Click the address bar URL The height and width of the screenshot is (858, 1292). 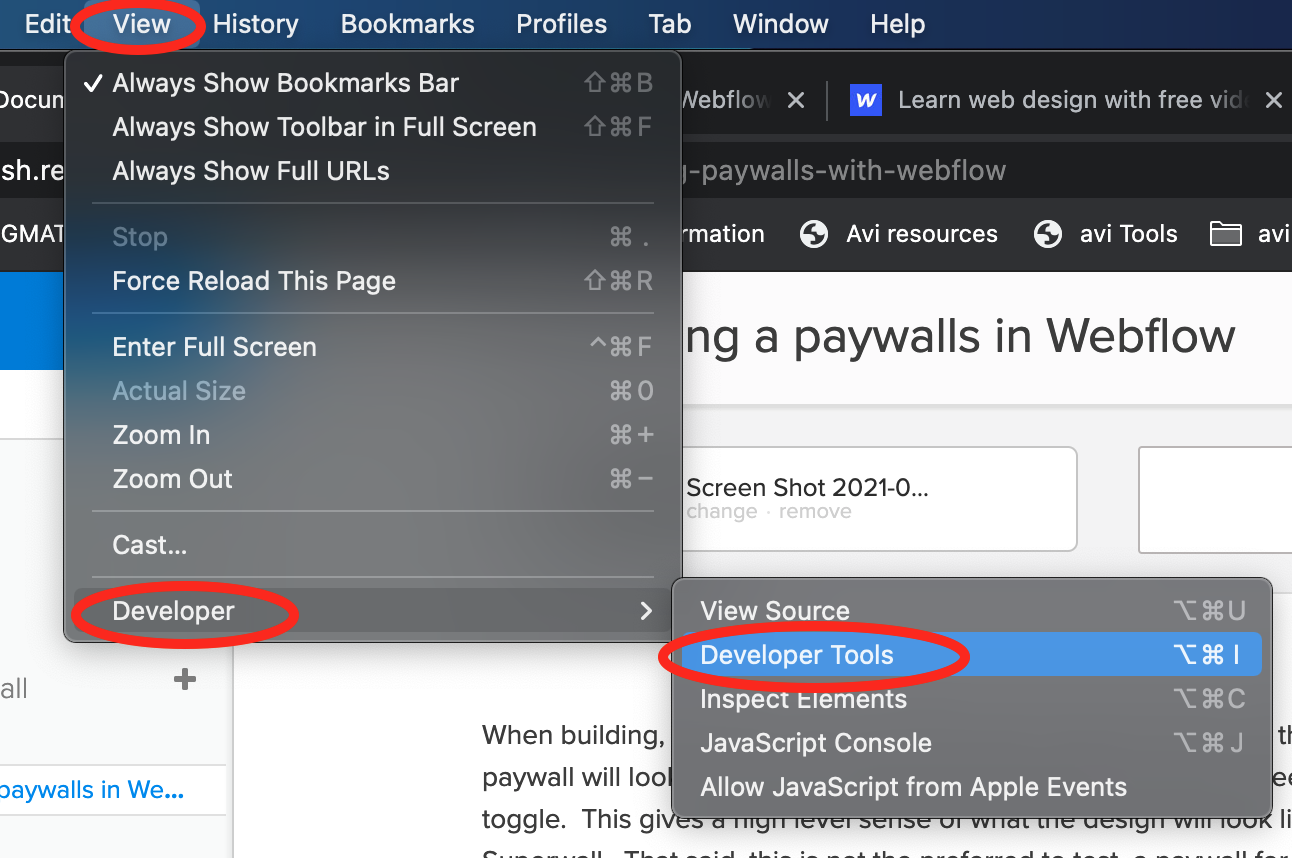[x=845, y=171]
